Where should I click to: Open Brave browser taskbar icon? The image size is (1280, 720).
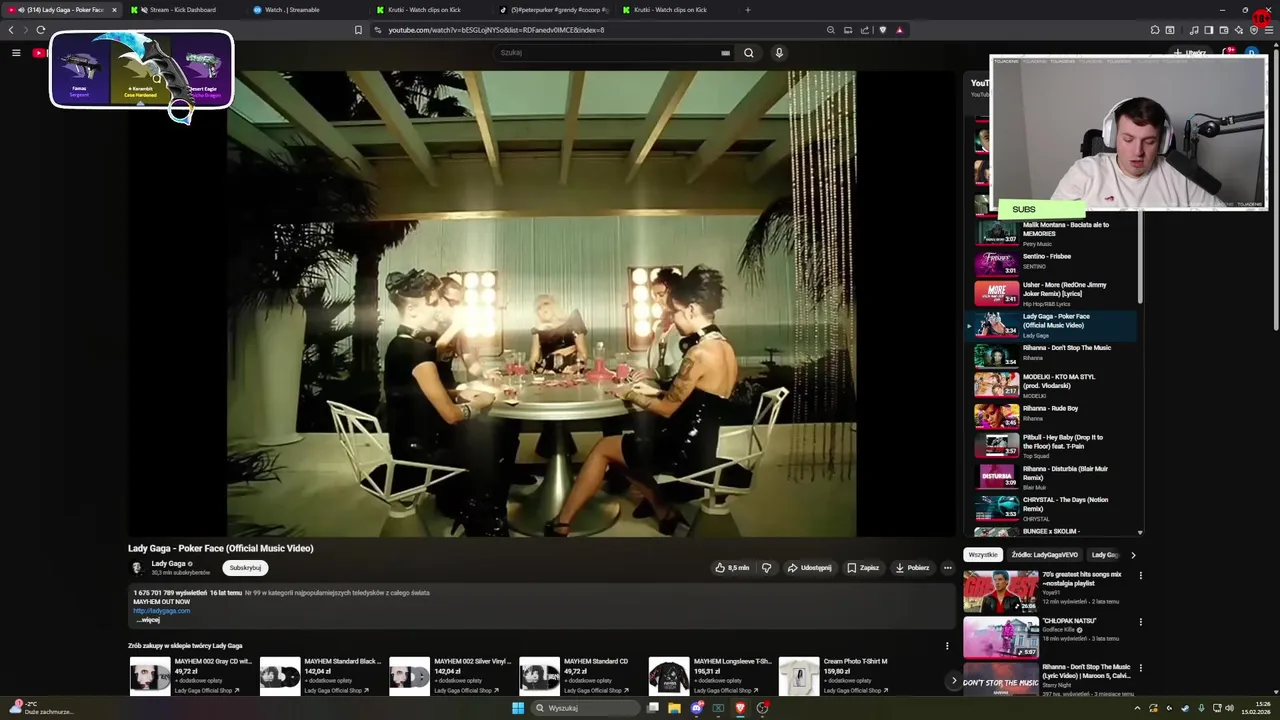(x=740, y=708)
